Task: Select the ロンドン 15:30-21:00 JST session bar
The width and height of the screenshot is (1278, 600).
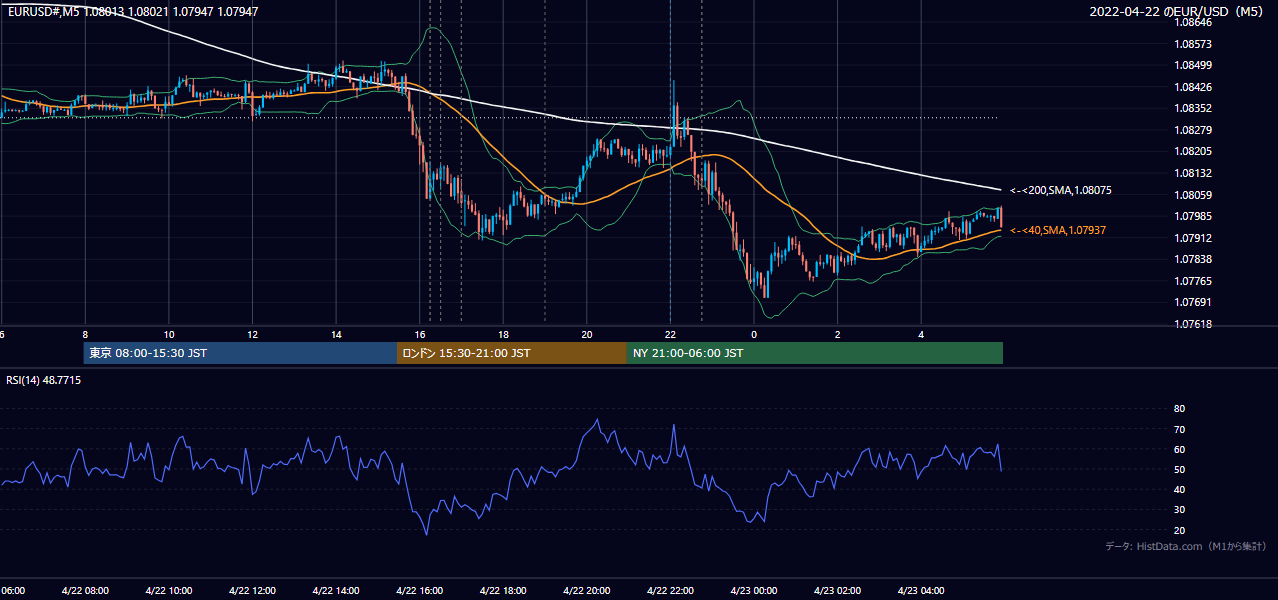Action: pos(512,353)
